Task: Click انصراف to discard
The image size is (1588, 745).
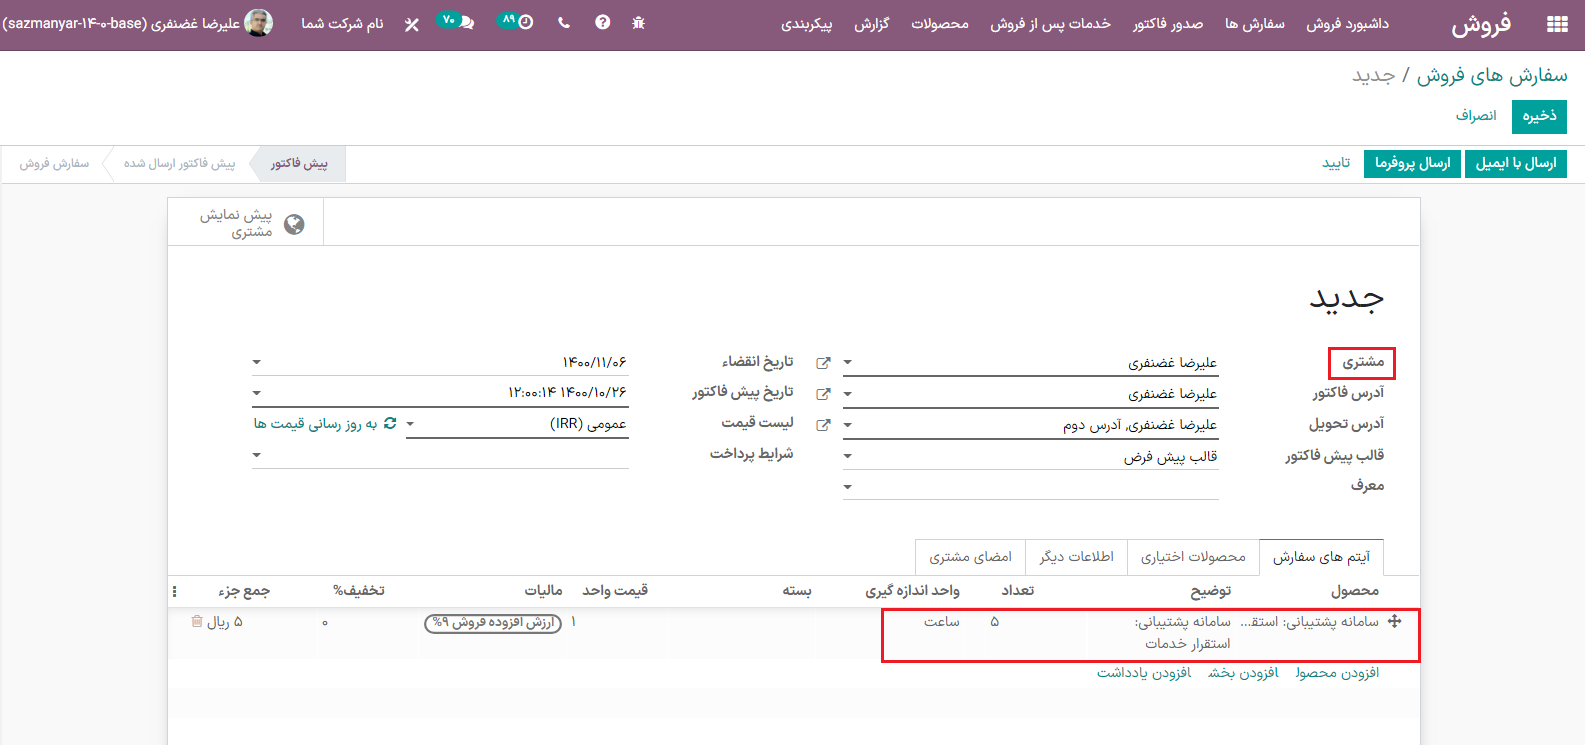Action: coord(1476,116)
